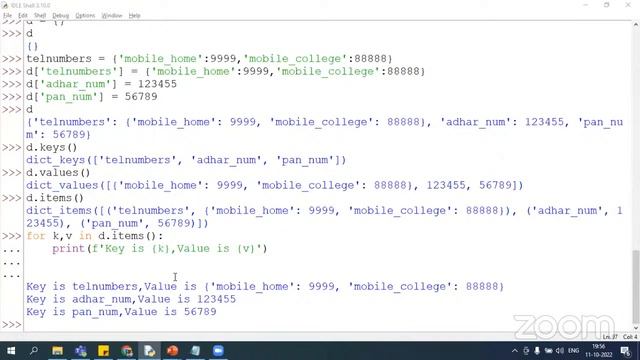Switch to PowerPoint in the taskbar
Viewport: 640px width, 360px height.
[172, 351]
